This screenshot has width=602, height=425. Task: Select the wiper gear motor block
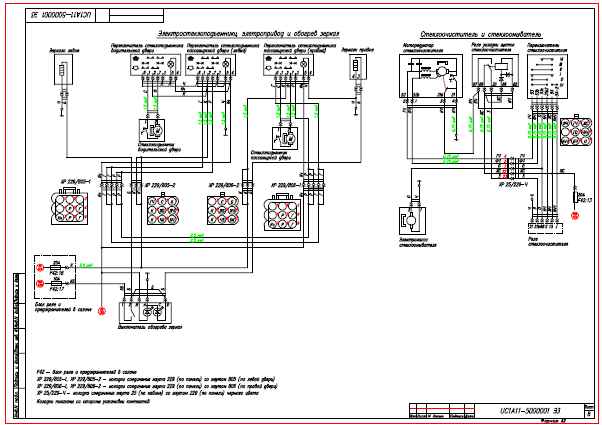point(431,76)
